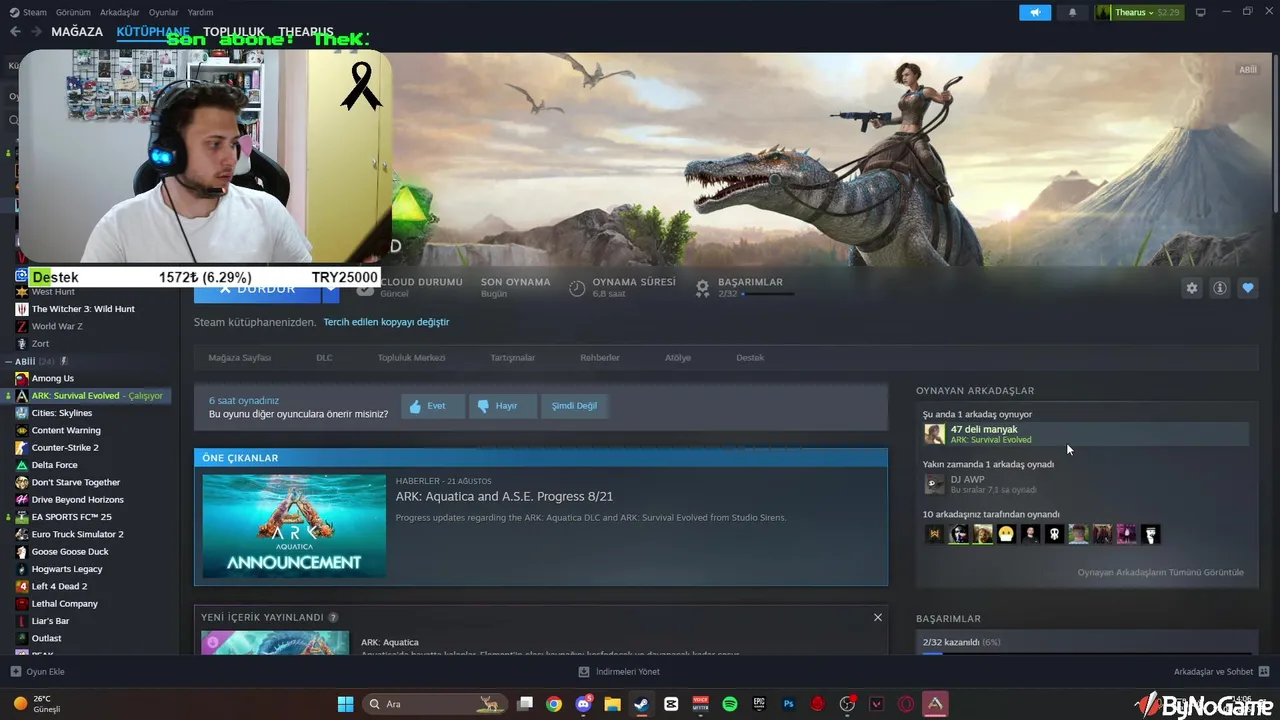
Task: Open game settings gear icon
Action: pyautogui.click(x=1191, y=288)
